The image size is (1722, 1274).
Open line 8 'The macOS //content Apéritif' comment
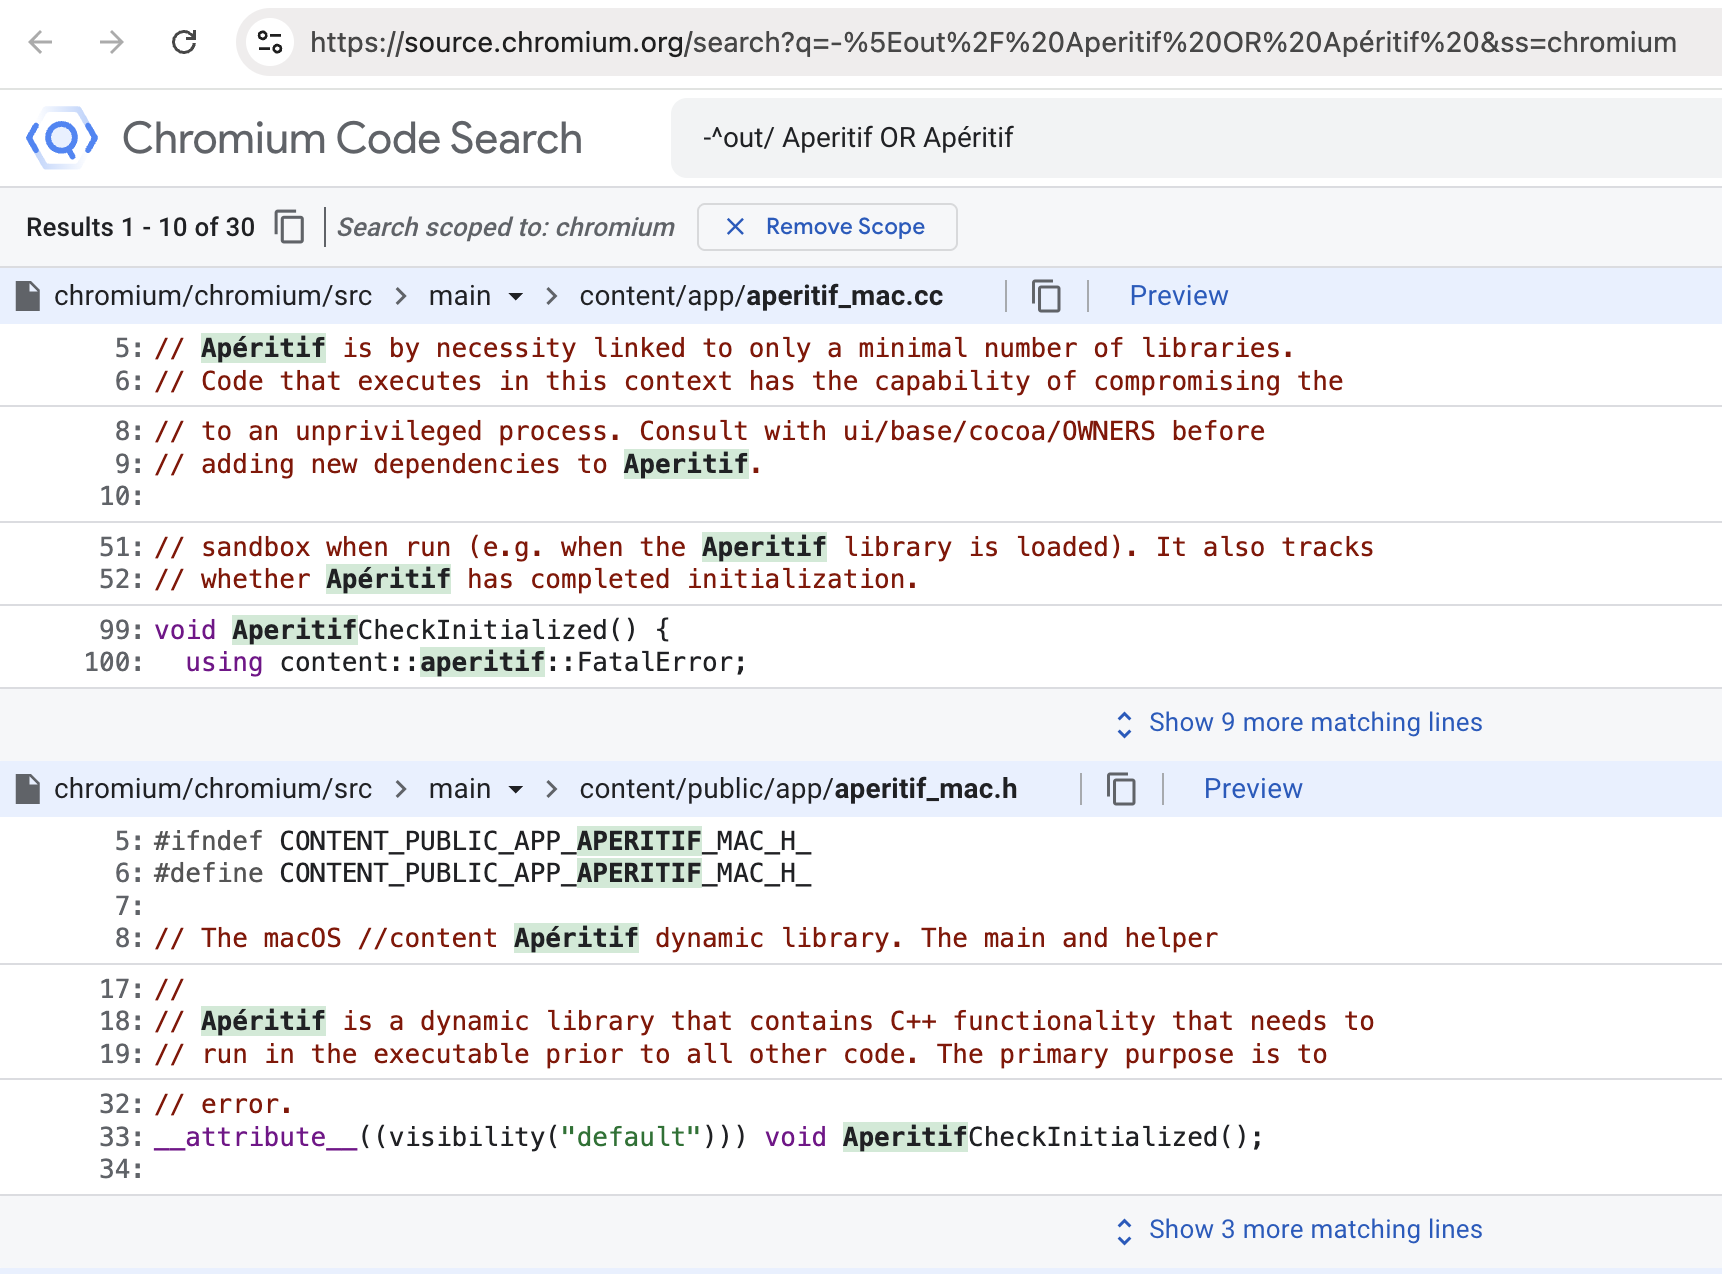pyautogui.click(x=686, y=938)
